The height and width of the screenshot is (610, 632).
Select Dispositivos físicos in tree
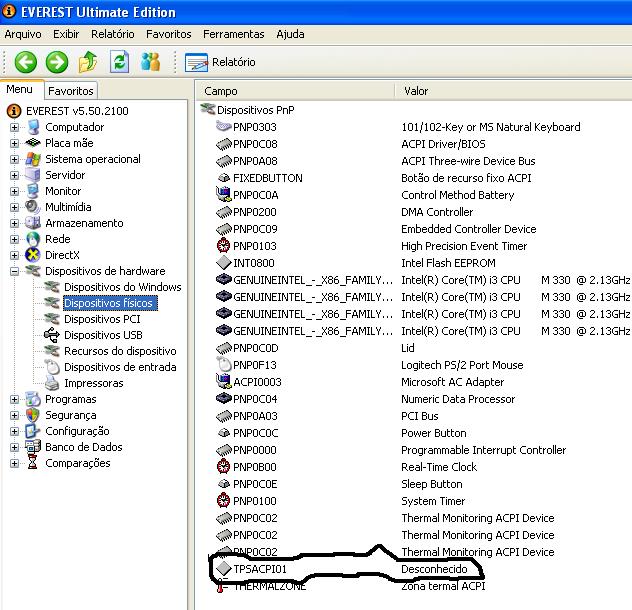[x=110, y=303]
